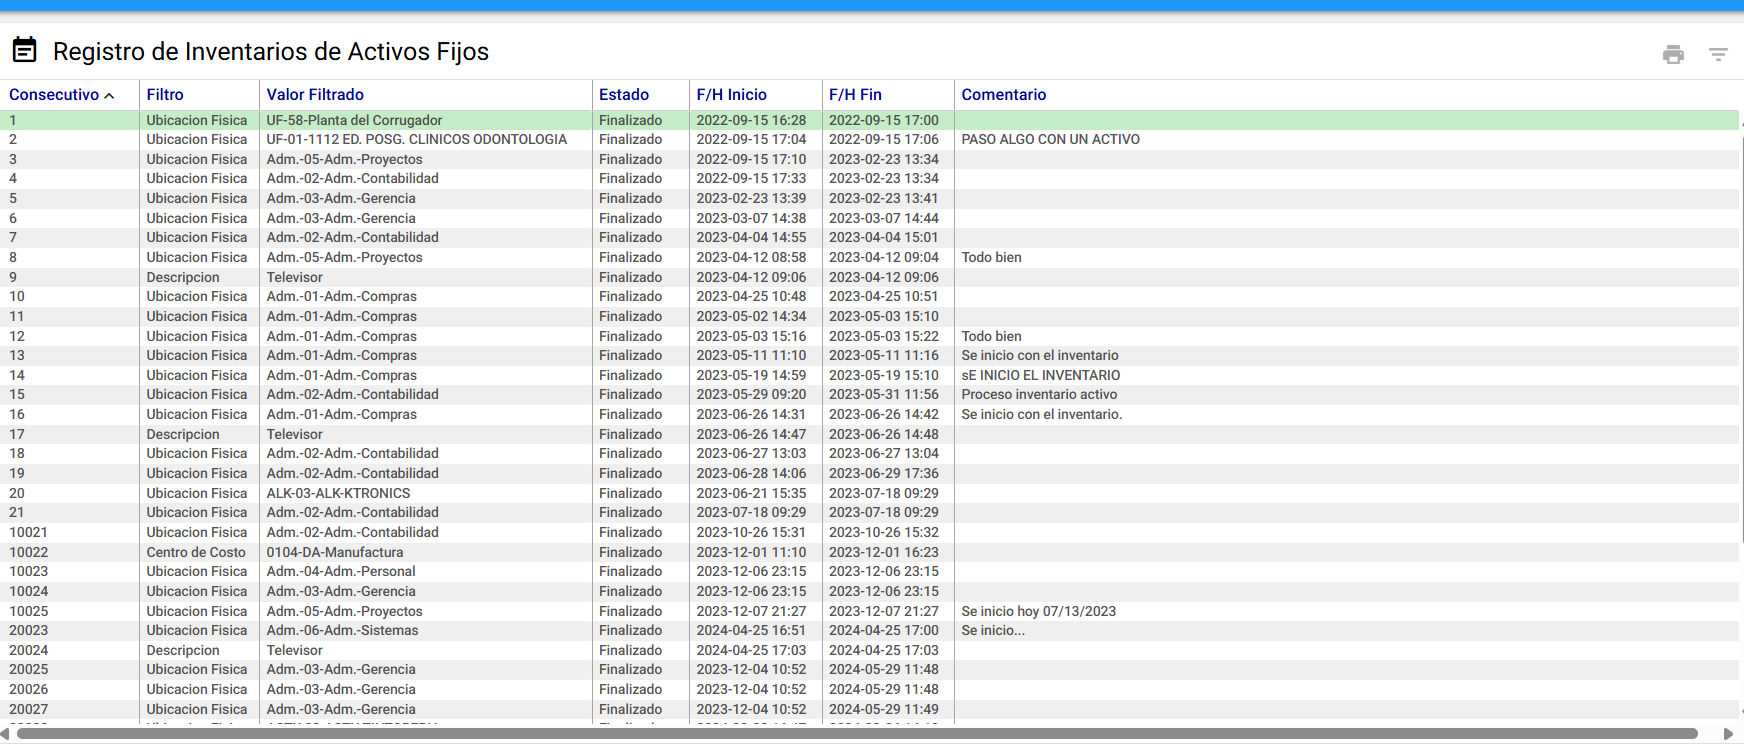Click 'Todo bien' comment in row 12
The width and height of the screenshot is (1744, 746).
[x=992, y=337]
